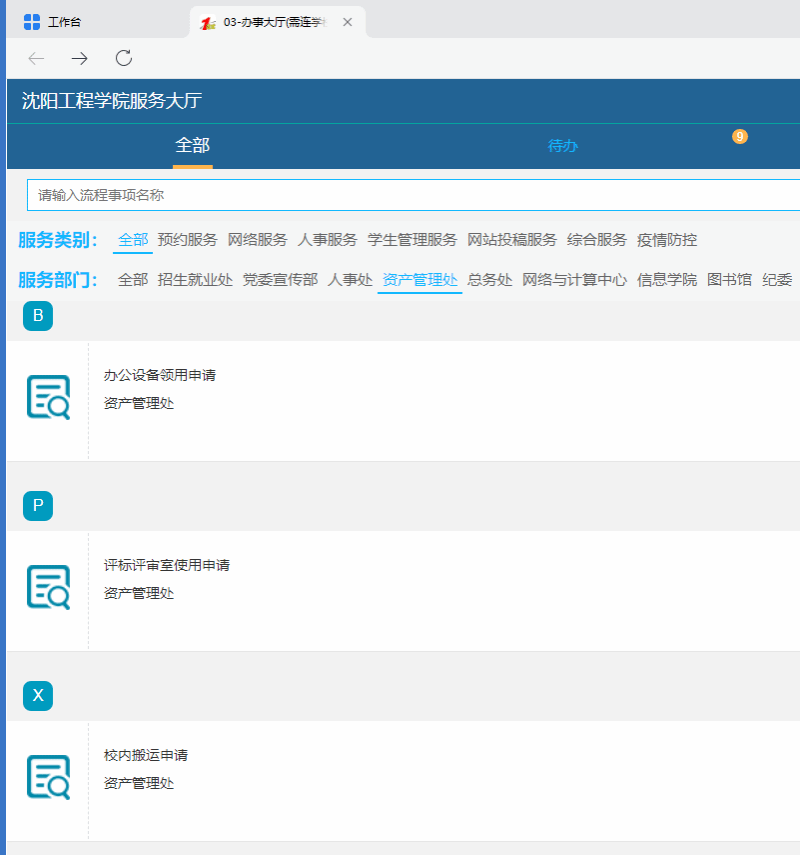Click the document icon for 校内搬运申请

pos(49,778)
